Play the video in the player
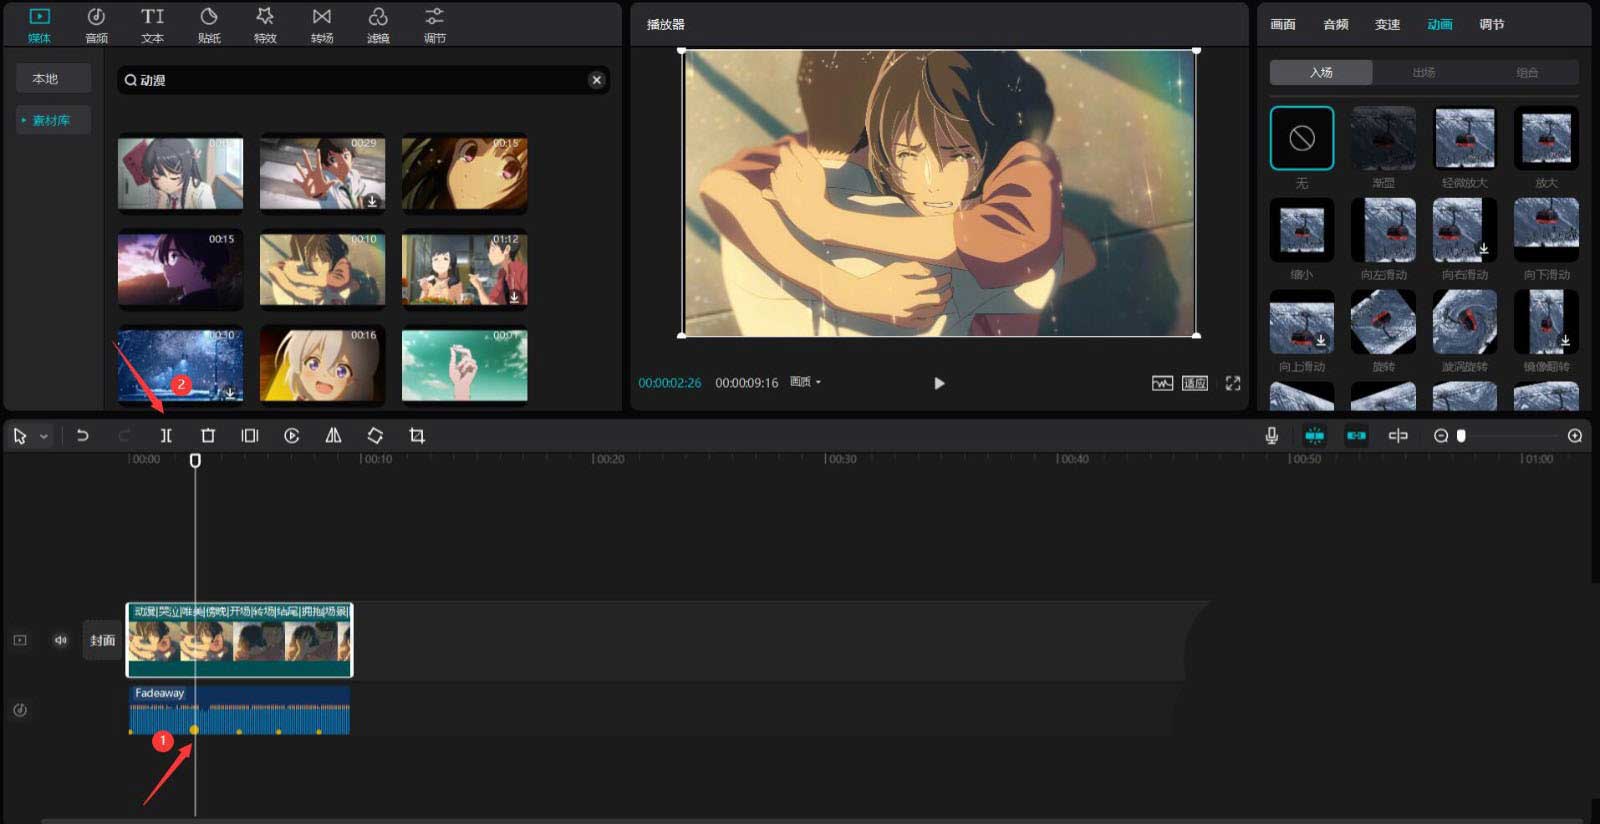The height and width of the screenshot is (824, 1600). click(x=939, y=383)
